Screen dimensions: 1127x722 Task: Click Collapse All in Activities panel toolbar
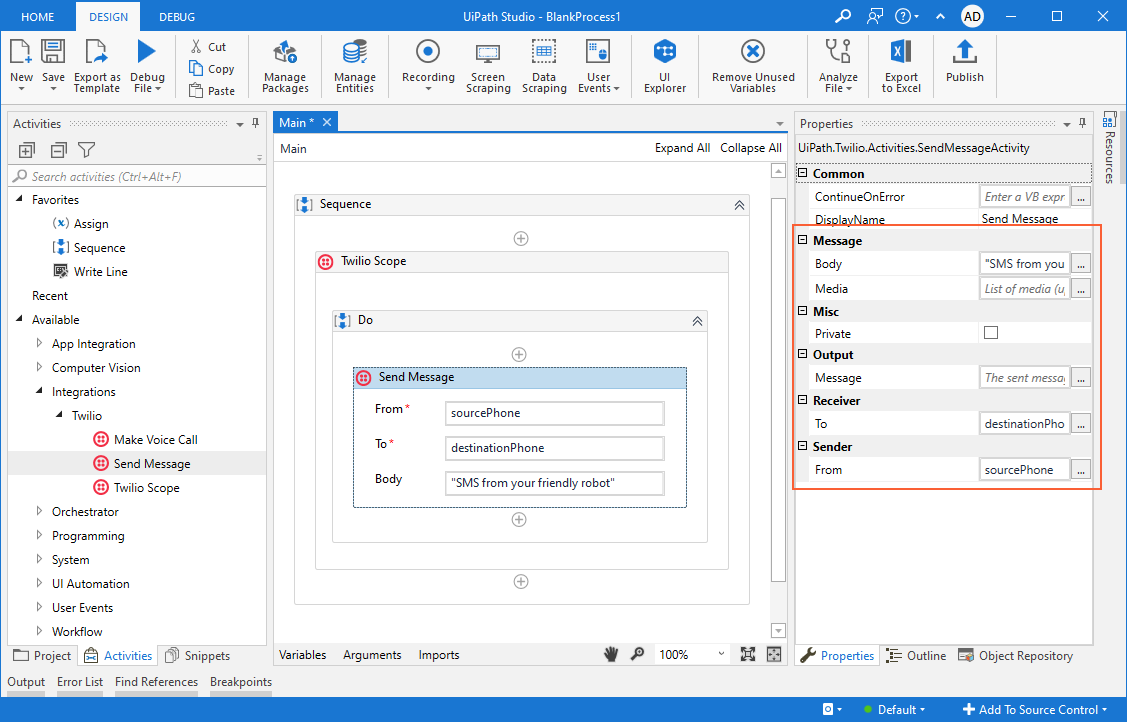tap(58, 150)
